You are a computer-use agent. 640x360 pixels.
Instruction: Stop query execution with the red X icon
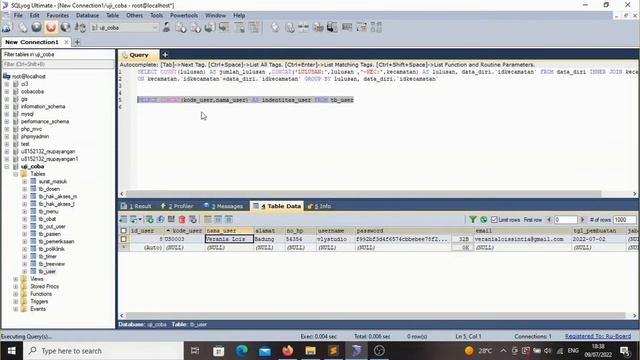pos(51,27)
